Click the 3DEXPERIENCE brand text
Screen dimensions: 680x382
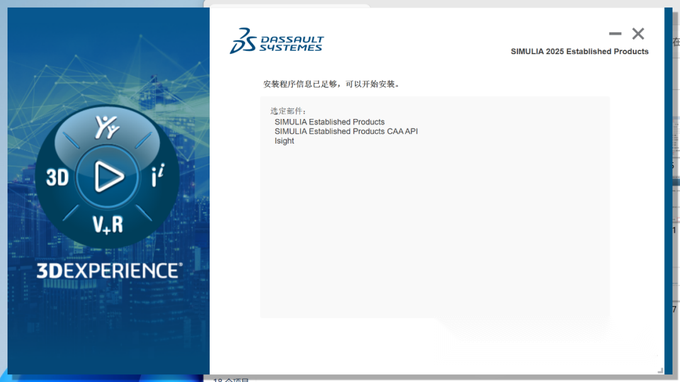tap(109, 271)
